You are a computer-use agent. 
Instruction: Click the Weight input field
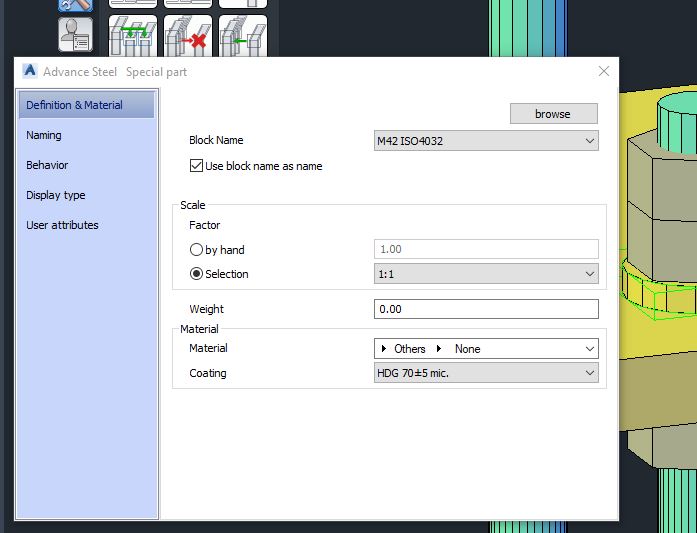click(486, 309)
